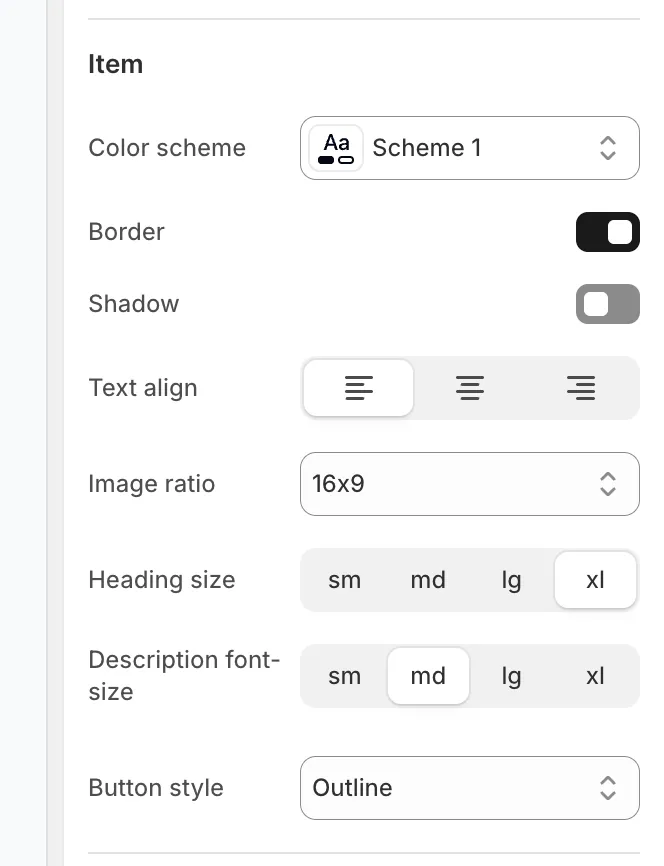Click the chevron on the Image ratio selector
Viewport: 664px width, 866px height.
(608, 484)
